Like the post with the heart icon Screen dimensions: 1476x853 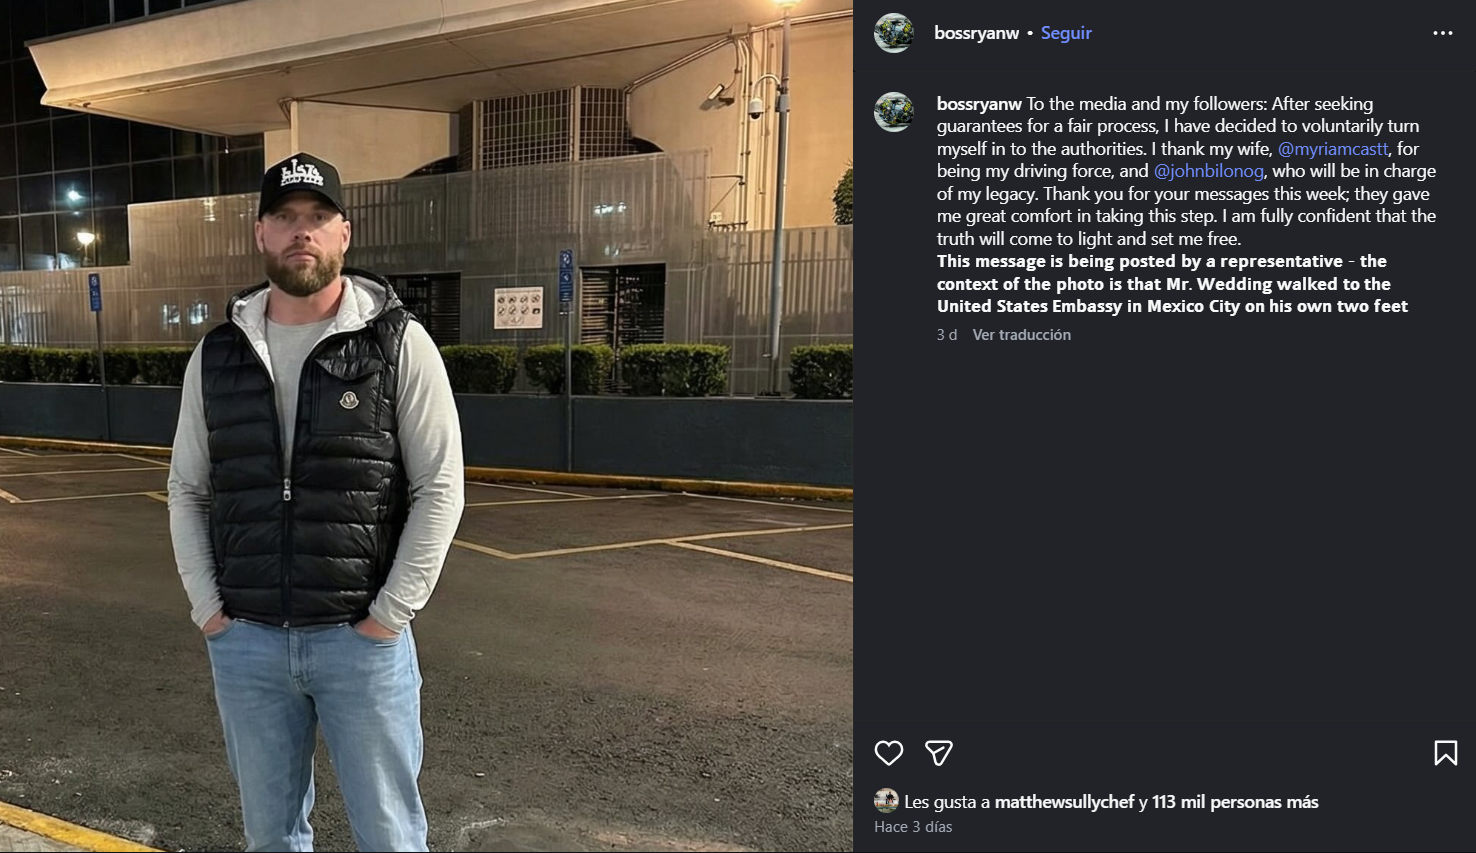coord(888,753)
